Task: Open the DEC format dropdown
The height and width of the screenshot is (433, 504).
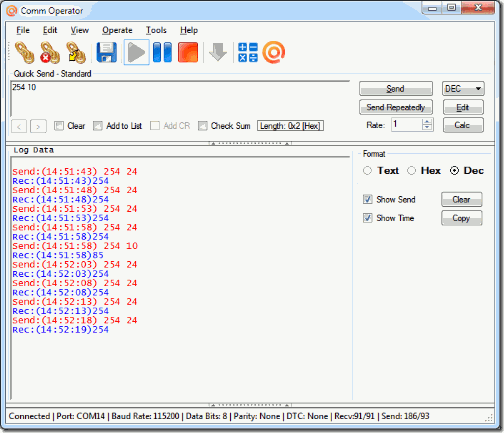Action: point(463,89)
